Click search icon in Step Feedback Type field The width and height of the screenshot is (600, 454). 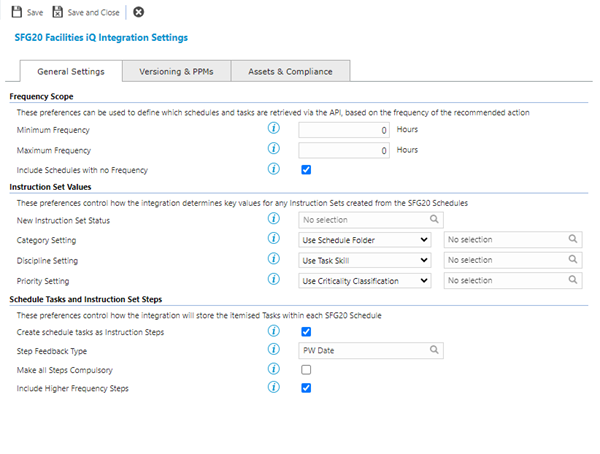[435, 350]
